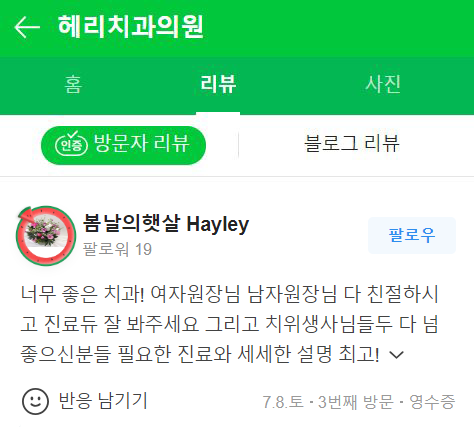Click the 헤리치과의원 page title
This screenshot has width=474, height=433.
(x=131, y=27)
